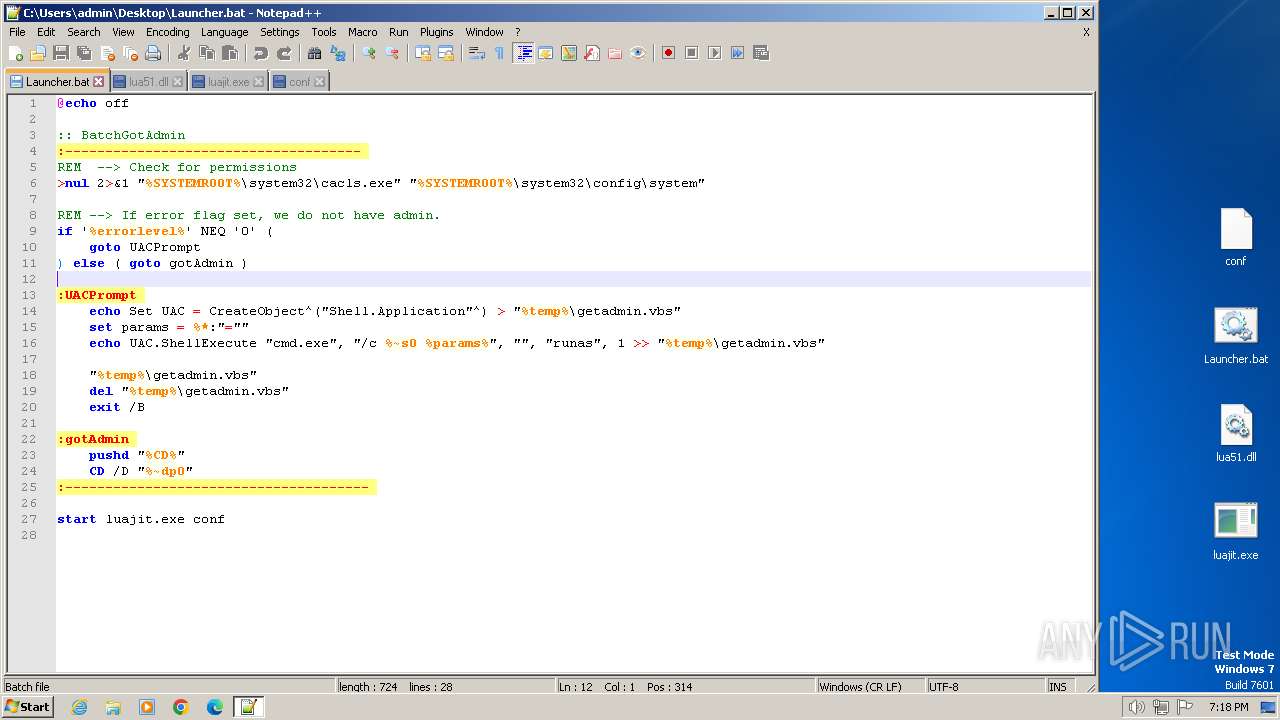Image resolution: width=1280 pixels, height=720 pixels.
Task: Switch to the conf tab
Action: tap(299, 82)
